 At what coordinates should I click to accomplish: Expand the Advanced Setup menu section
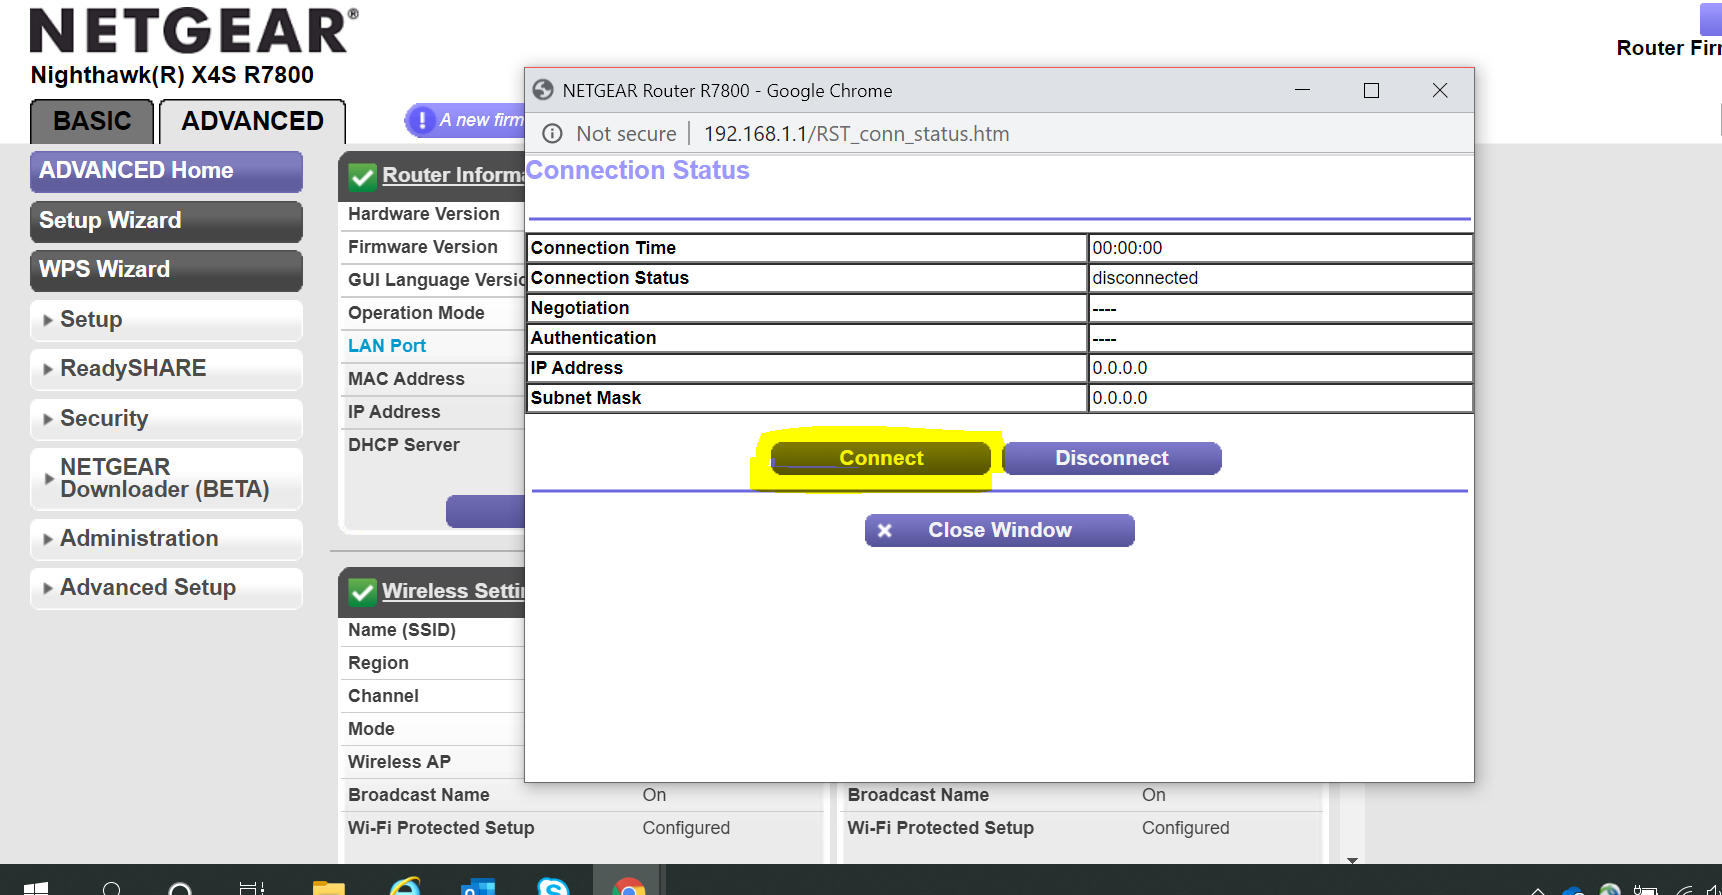coord(166,588)
